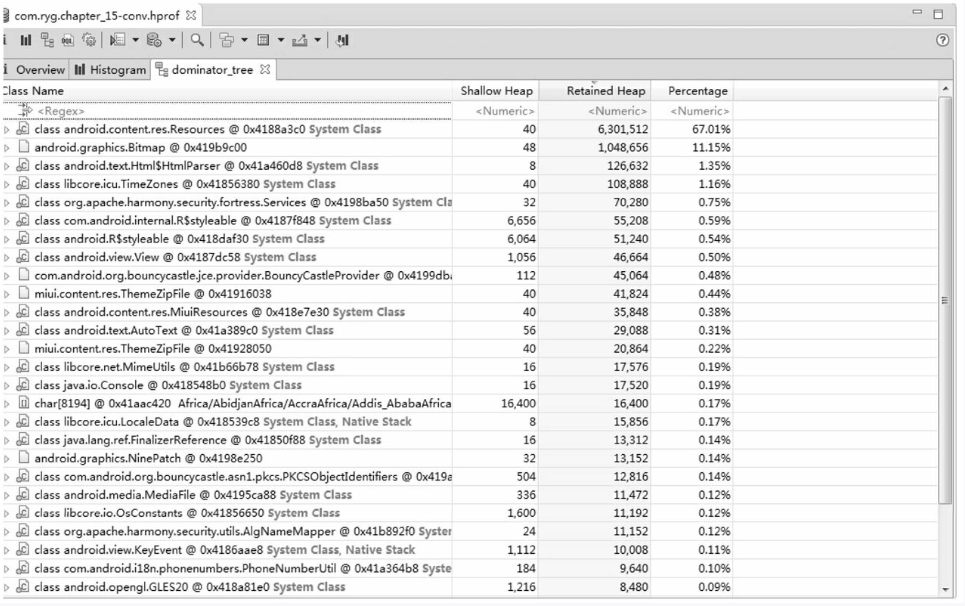Screen dimensions: 965x606
Task: Click scrollbar up arrow
Action: pyautogui.click(x=945, y=89)
